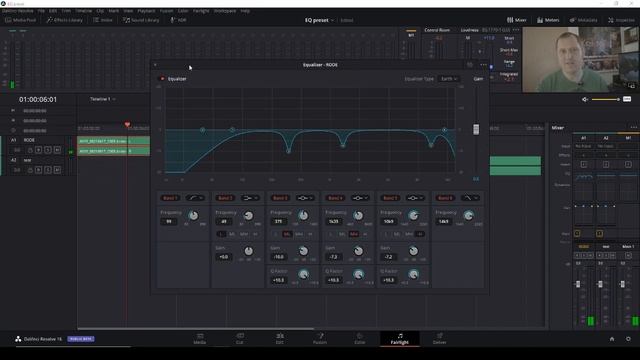The width and height of the screenshot is (640, 360).
Task: Click the Equalizer output Gain fader
Action: pyautogui.click(x=476, y=129)
